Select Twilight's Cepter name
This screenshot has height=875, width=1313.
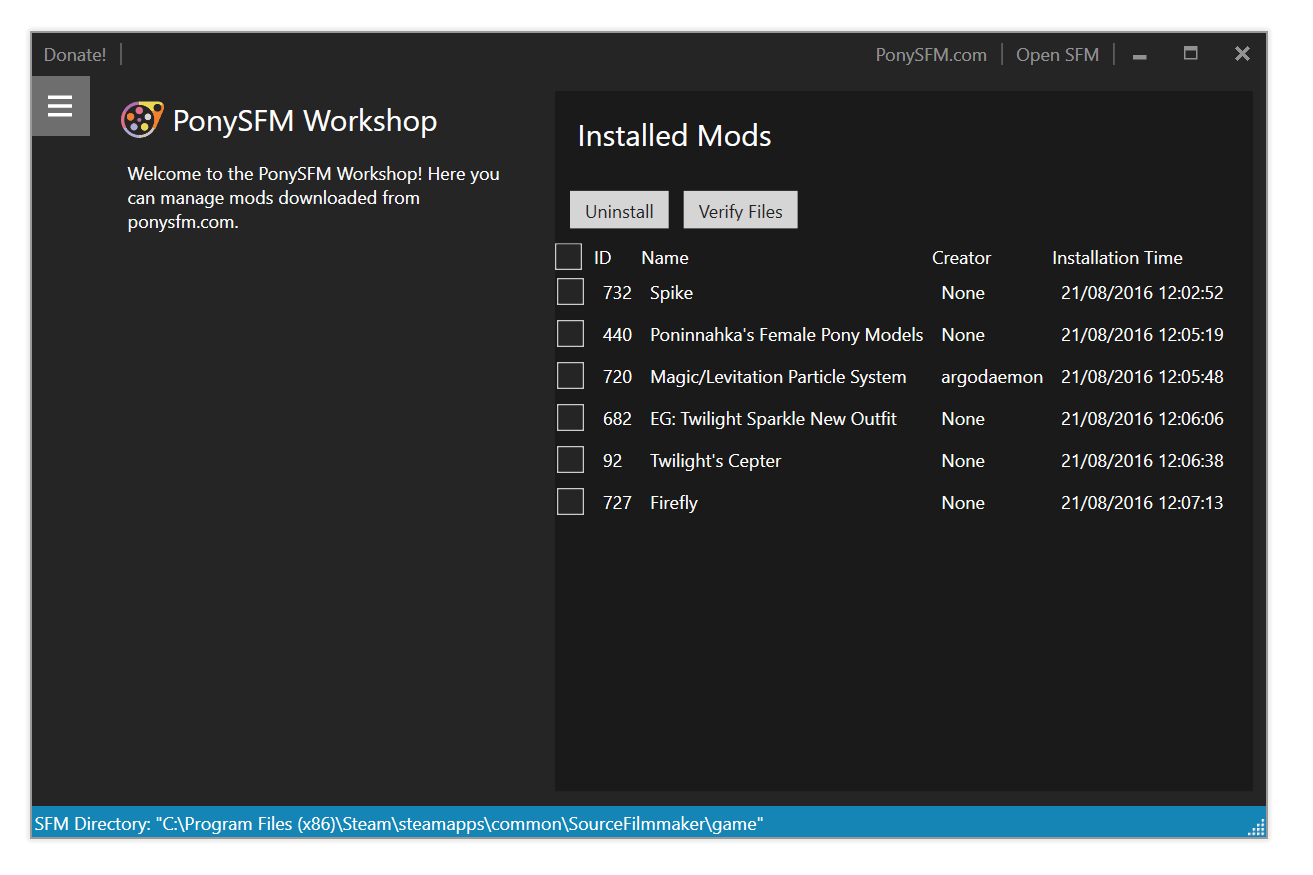click(715, 461)
